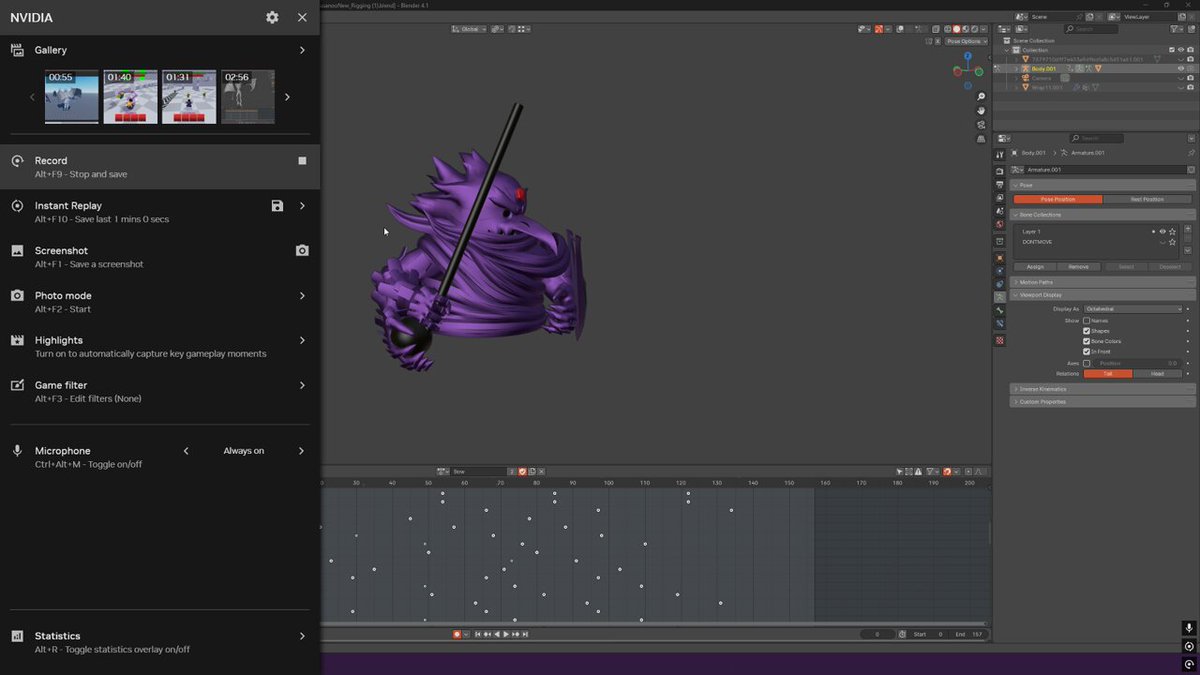Select Pose Position button
This screenshot has height=675, width=1200.
tap(1058, 199)
